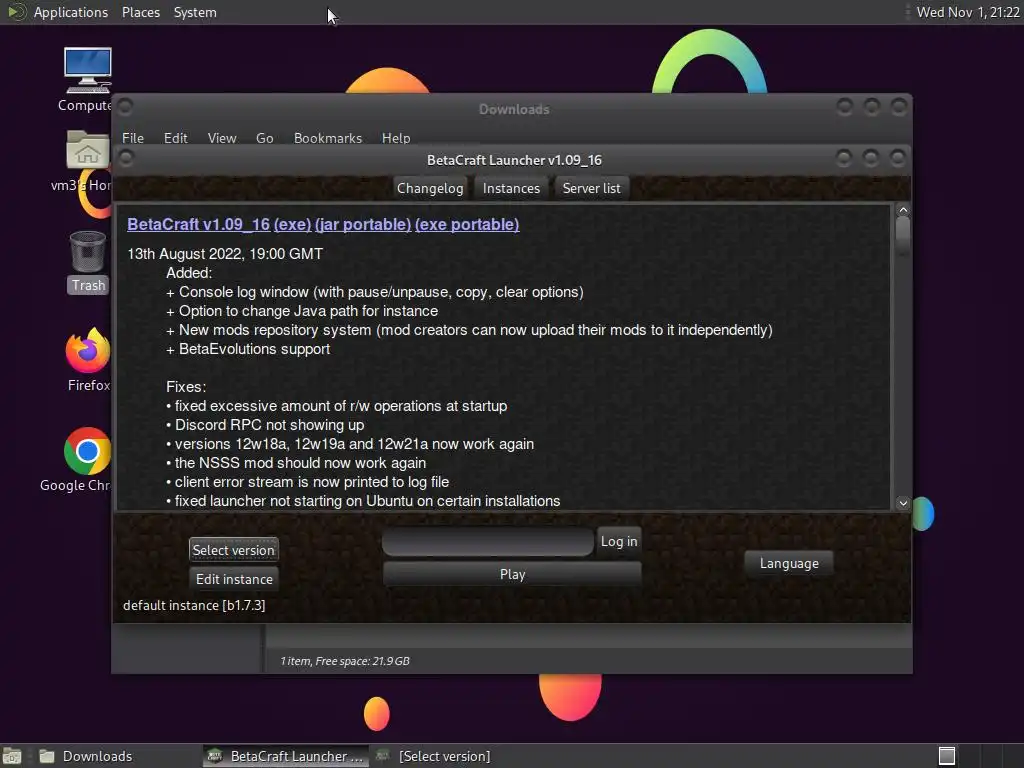Screen dimensions: 1024x768
Task: Click the changelog scrollbar thumb
Action: [903, 235]
